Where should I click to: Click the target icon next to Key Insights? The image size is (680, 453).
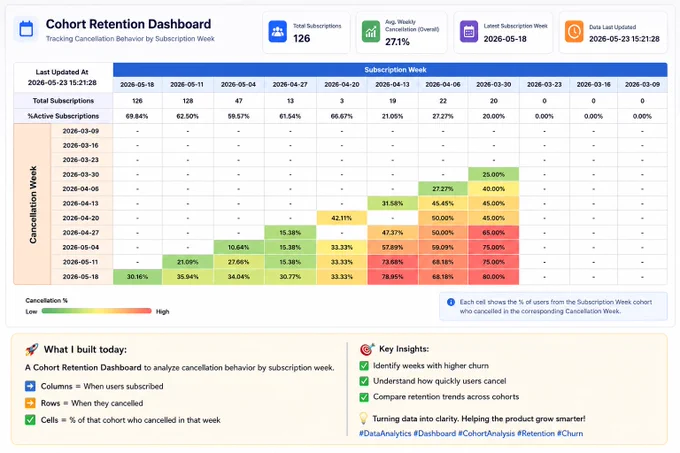point(367,349)
